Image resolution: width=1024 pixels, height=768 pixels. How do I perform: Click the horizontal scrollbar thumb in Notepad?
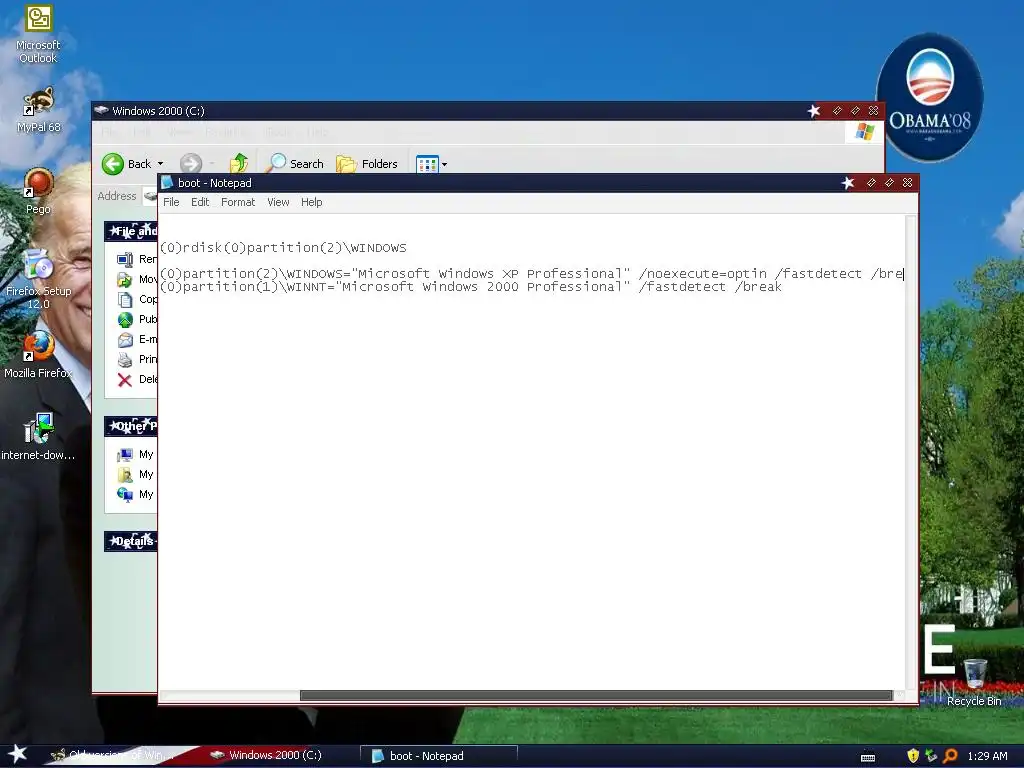click(x=596, y=696)
